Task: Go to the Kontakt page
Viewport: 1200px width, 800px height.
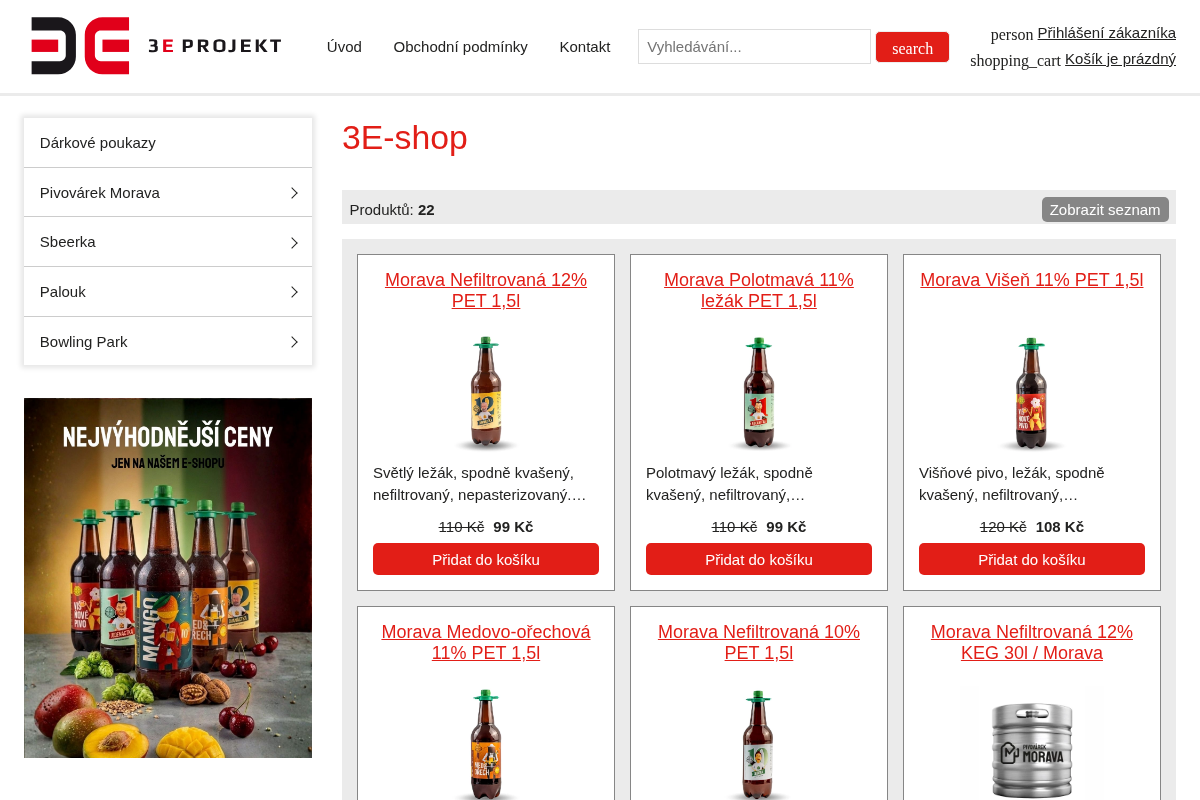Action: tap(585, 46)
